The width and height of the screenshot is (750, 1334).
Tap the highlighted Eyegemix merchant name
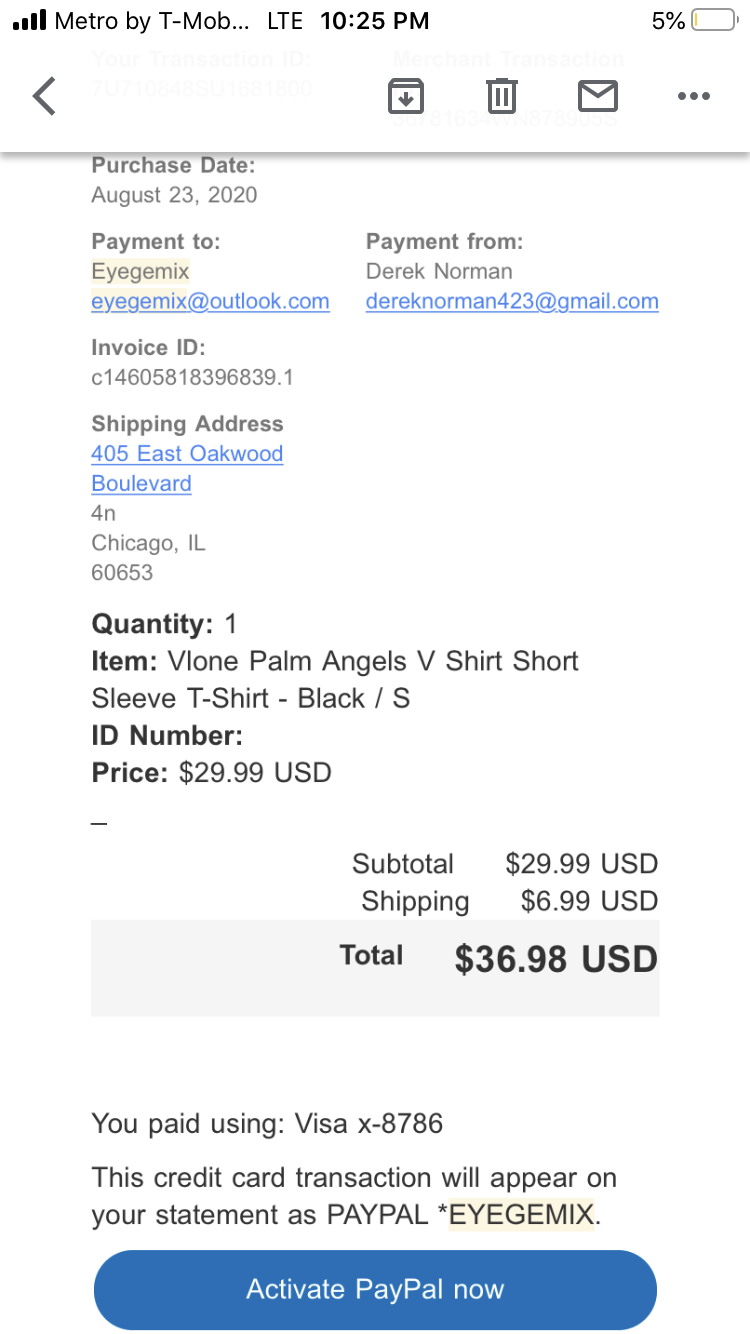click(140, 271)
